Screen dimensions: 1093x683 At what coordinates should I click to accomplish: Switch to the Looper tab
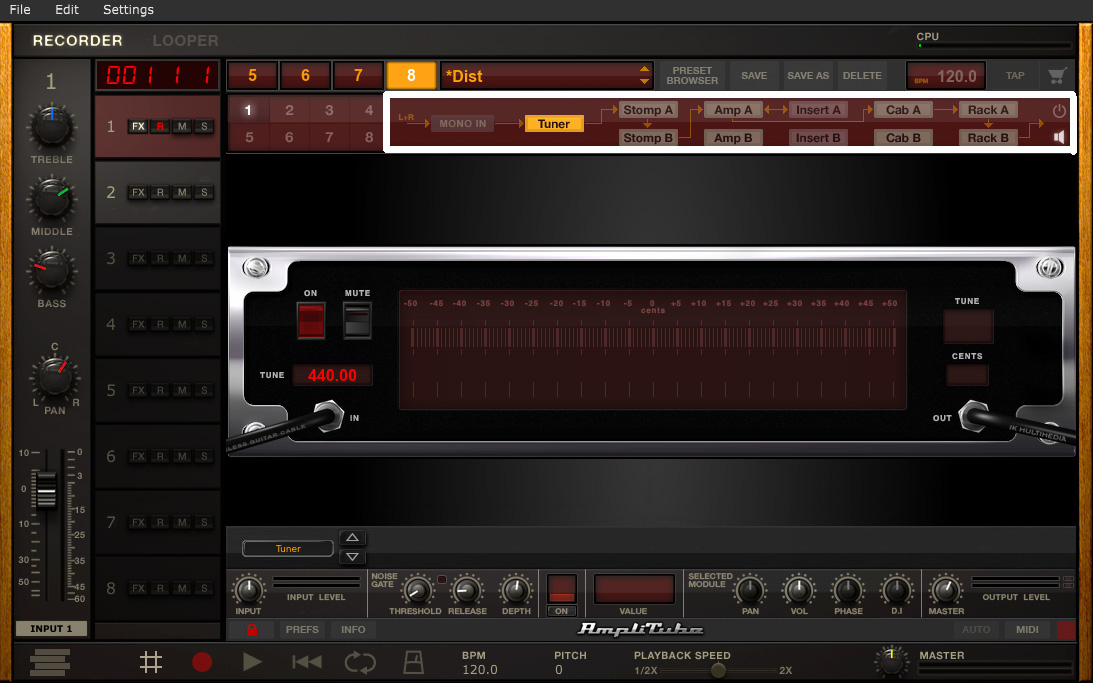[x=185, y=40]
